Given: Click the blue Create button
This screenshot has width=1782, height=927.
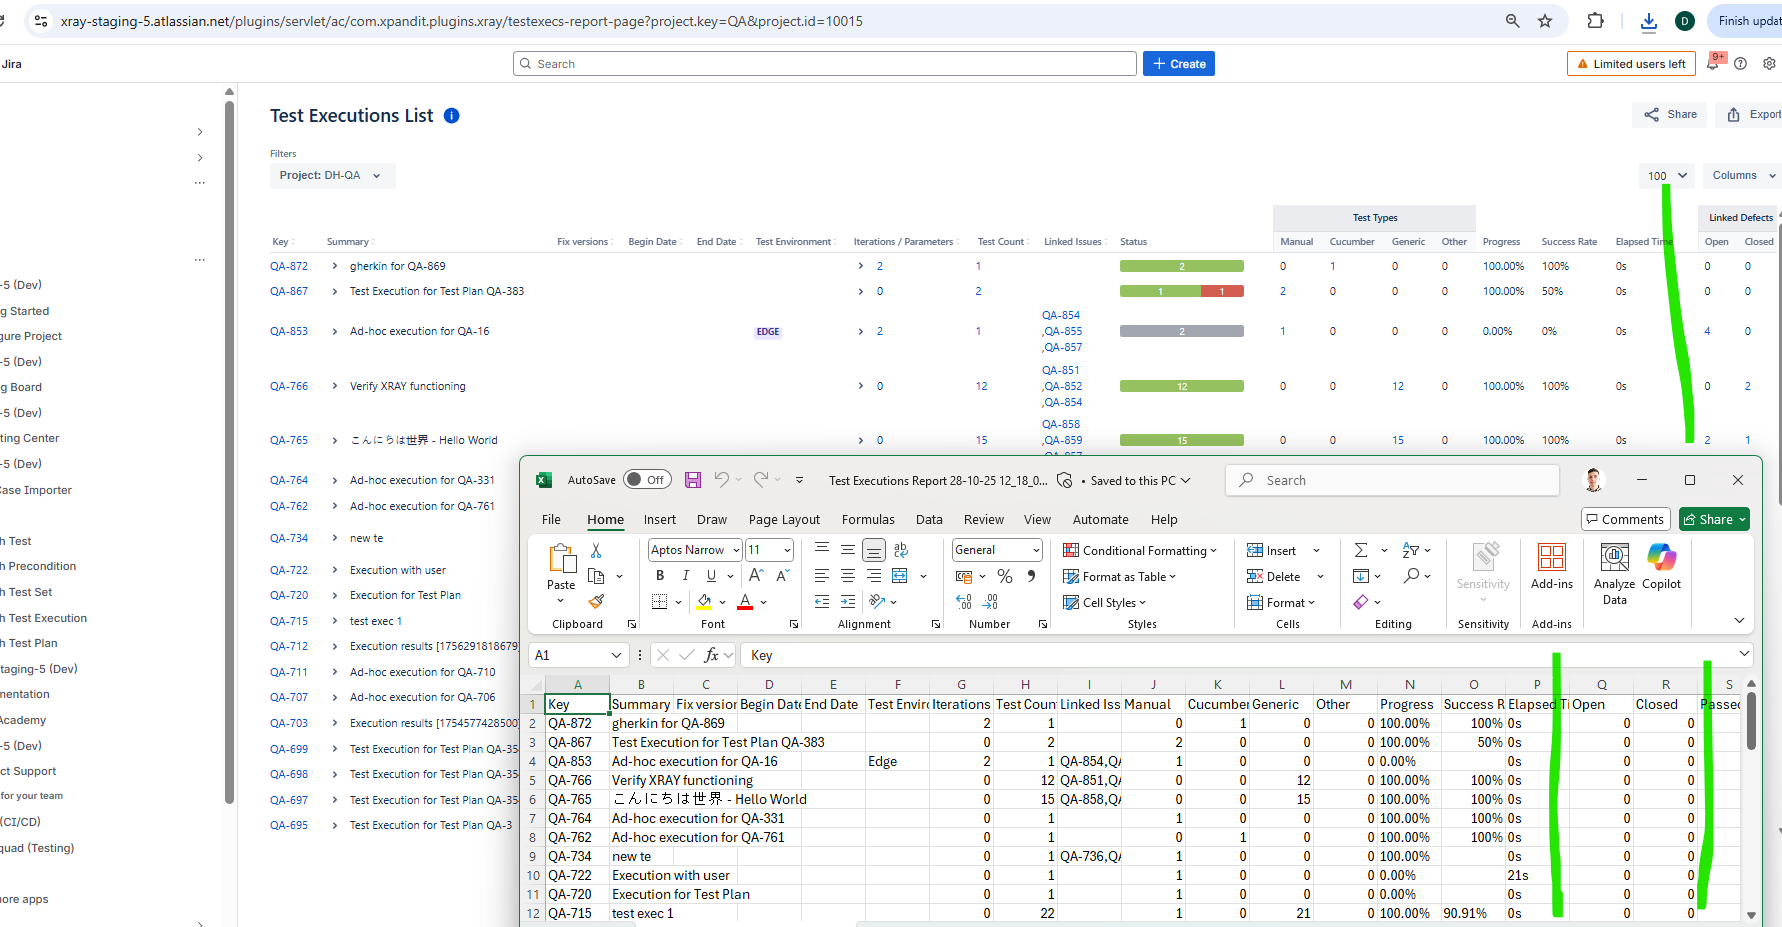Looking at the screenshot, I should tap(1178, 64).
